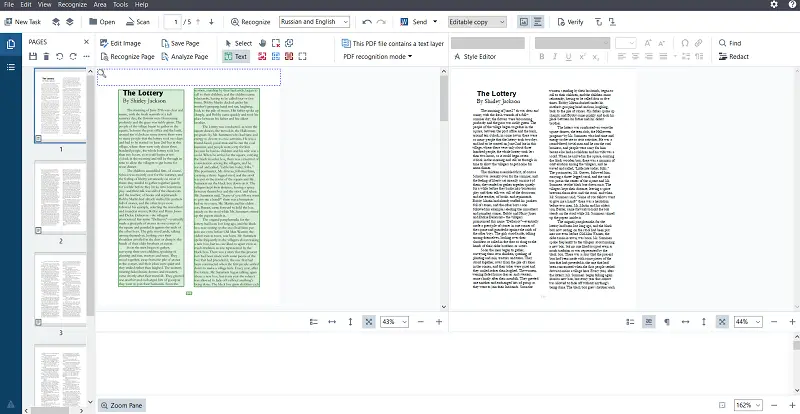This screenshot has height=414, width=800.
Task: Expand the Send options arrow
Action: pyautogui.click(x=435, y=22)
